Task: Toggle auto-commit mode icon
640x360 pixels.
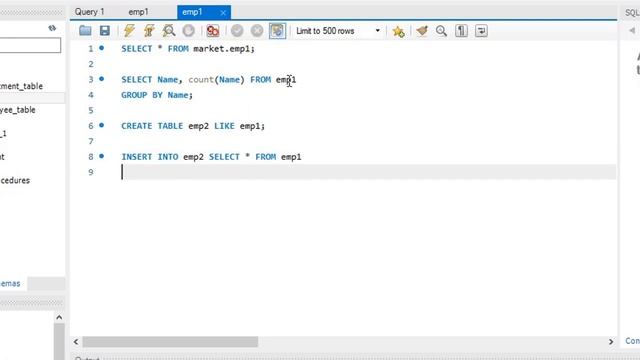Action: click(x=278, y=31)
